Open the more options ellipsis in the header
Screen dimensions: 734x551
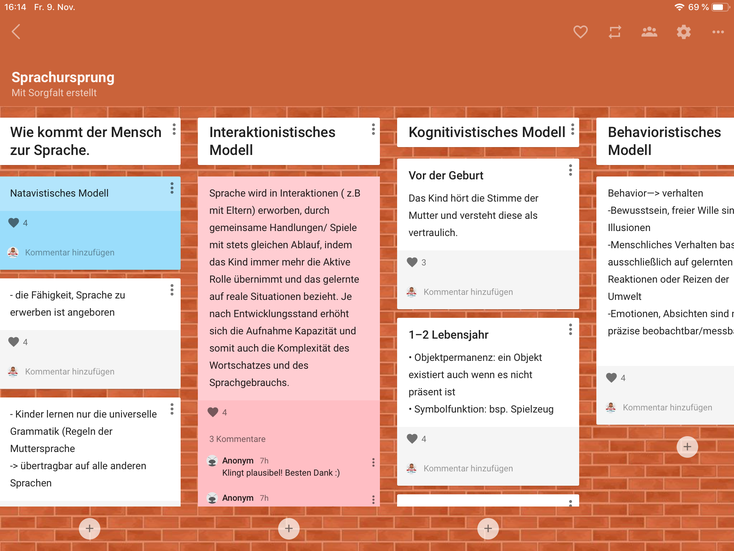coord(718,32)
